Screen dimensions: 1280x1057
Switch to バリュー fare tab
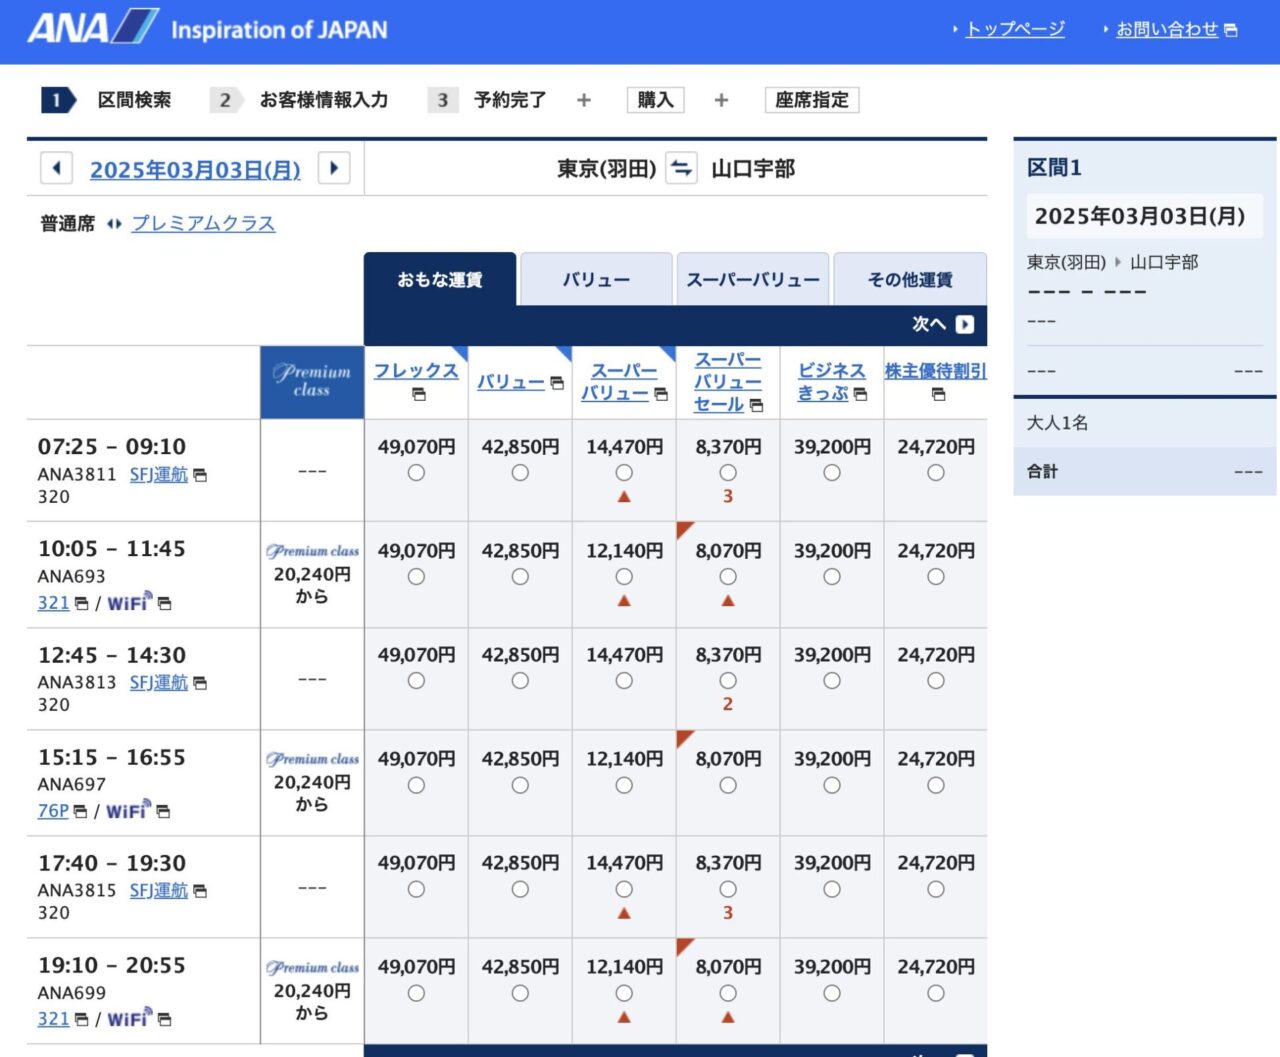(596, 280)
